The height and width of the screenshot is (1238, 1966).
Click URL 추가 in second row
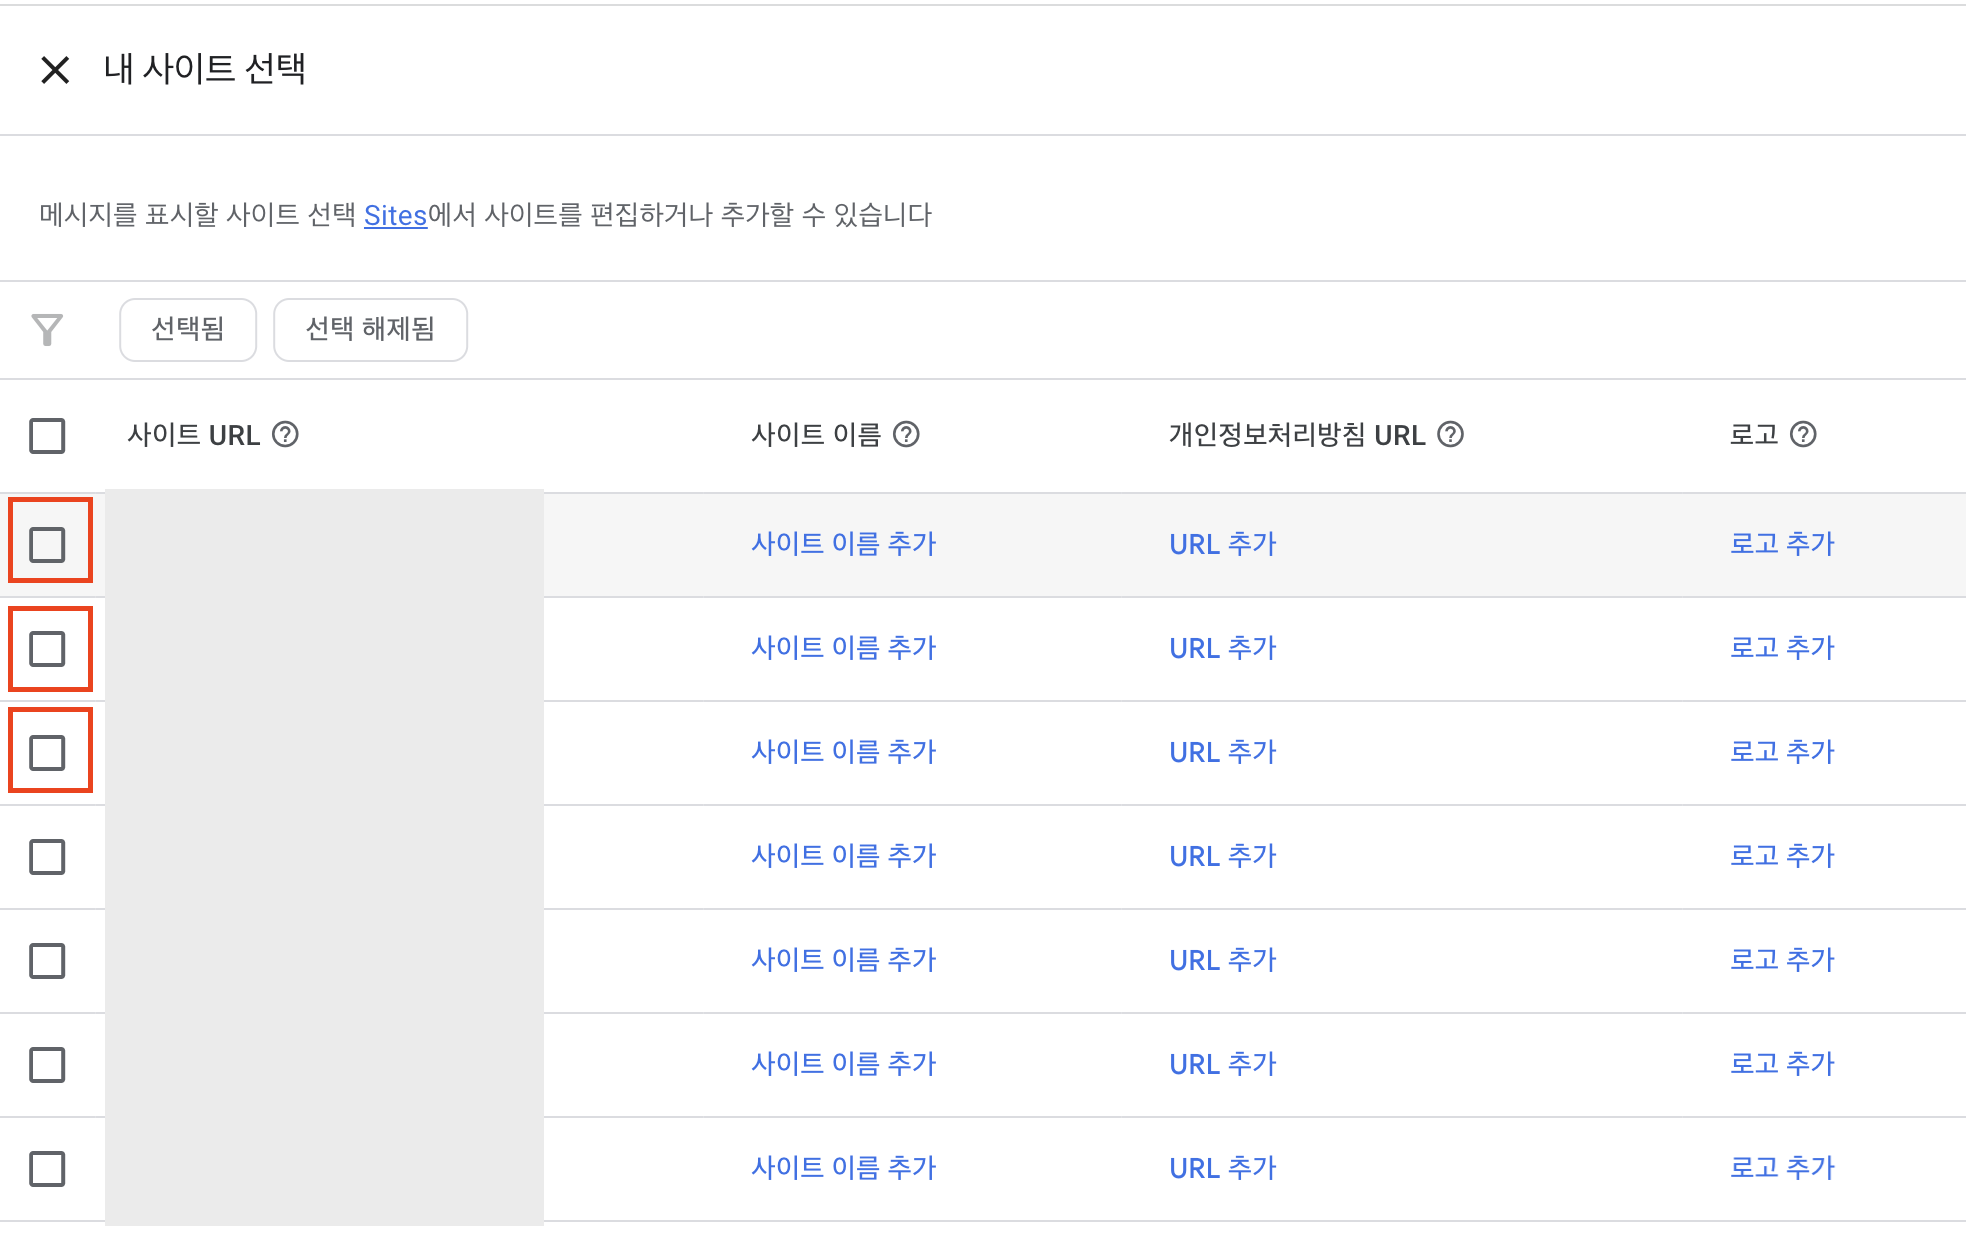pos(1222,648)
